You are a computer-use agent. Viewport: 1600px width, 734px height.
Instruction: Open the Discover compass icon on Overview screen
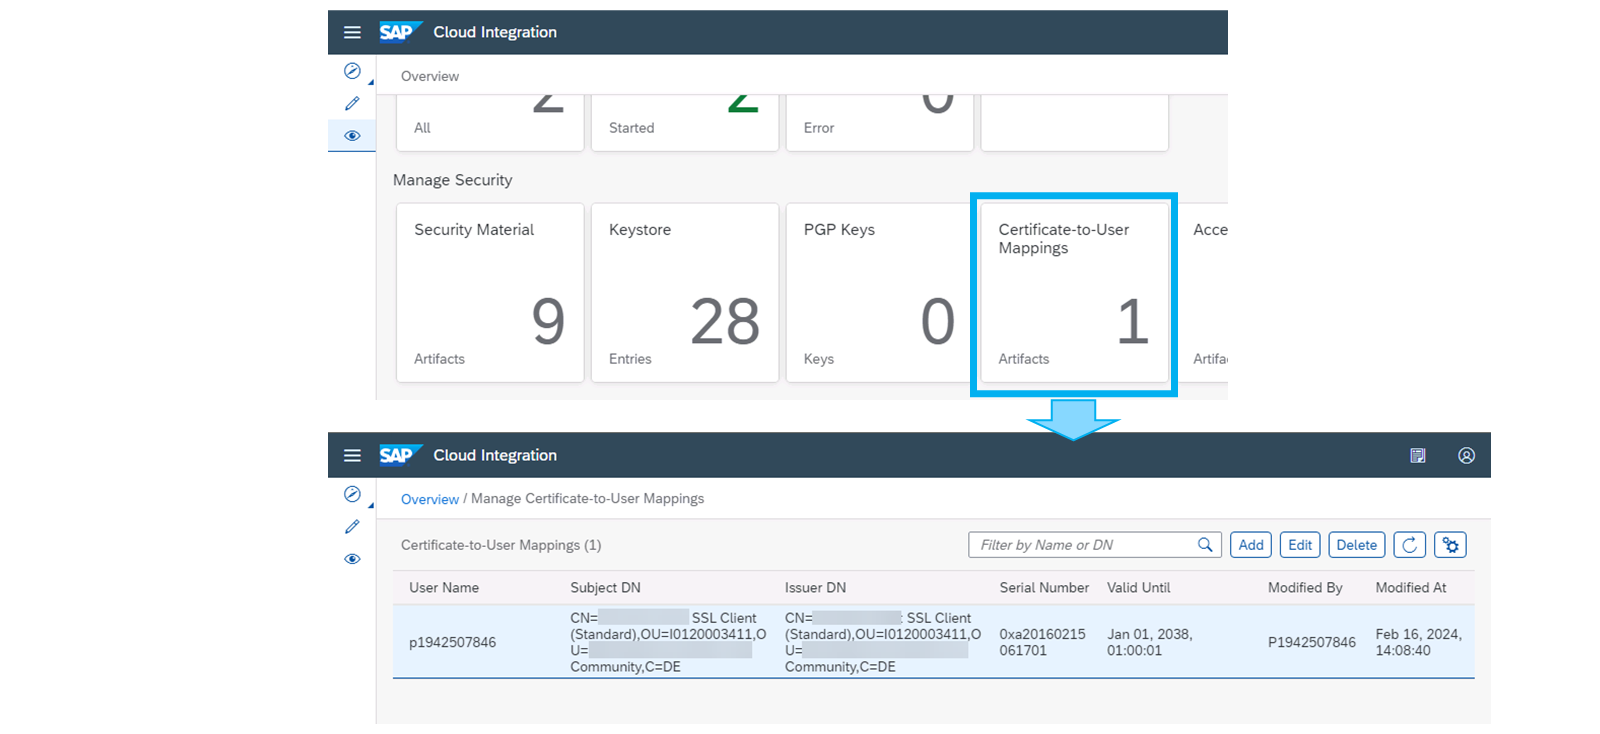(x=352, y=71)
